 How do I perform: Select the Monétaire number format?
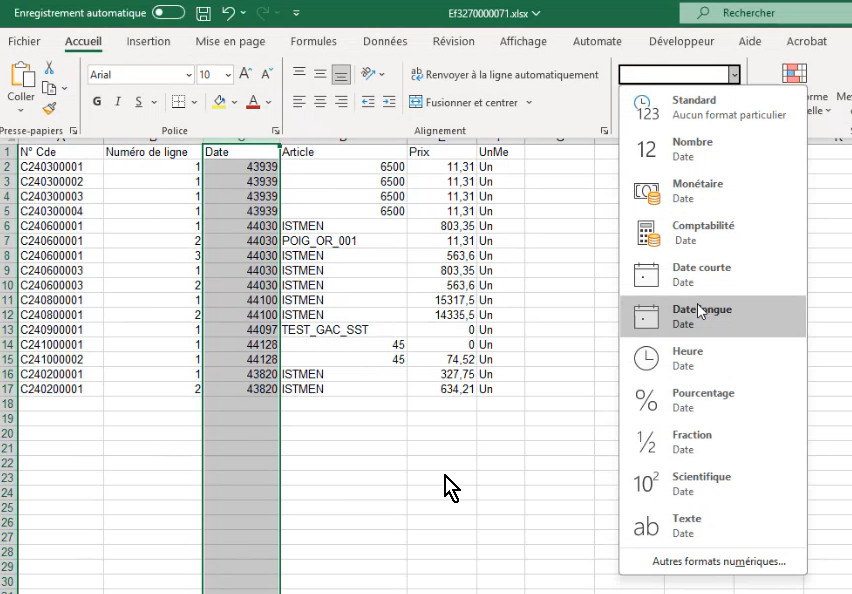[x=712, y=190]
